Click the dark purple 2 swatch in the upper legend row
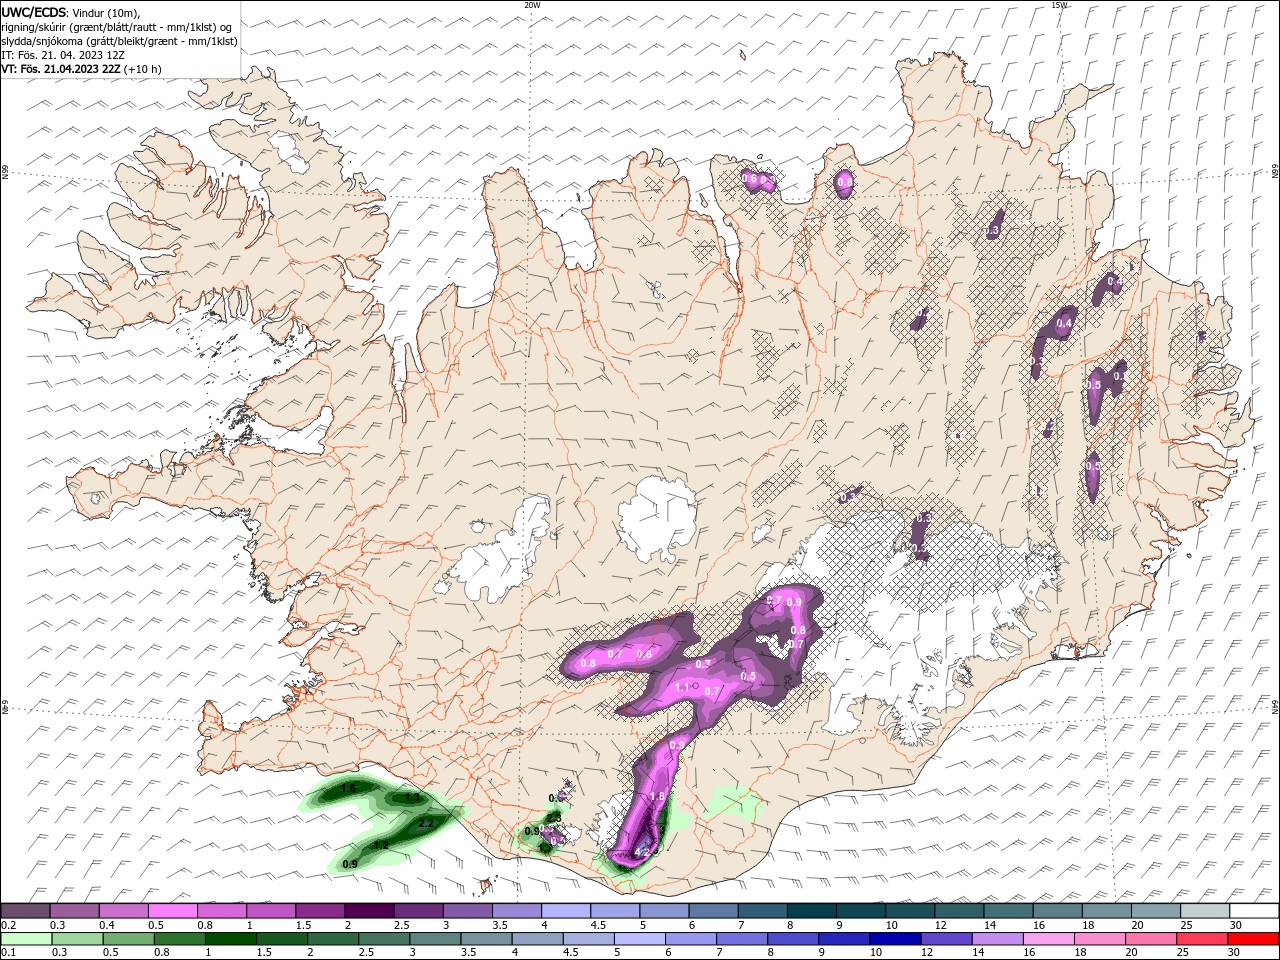 point(368,911)
